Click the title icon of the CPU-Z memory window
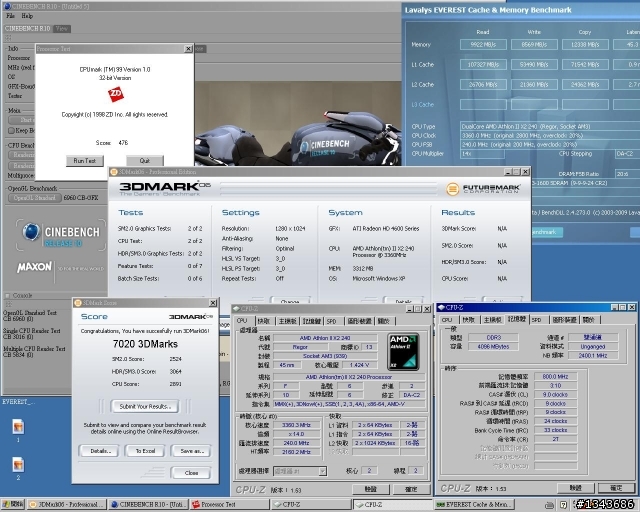The width and height of the screenshot is (640, 512). (441, 307)
